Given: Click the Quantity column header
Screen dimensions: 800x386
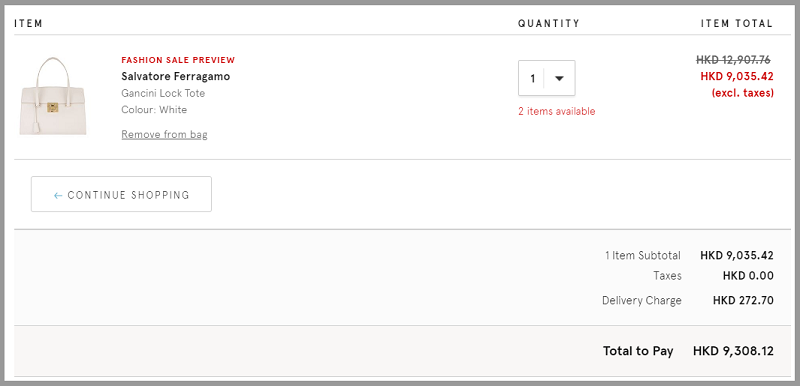Looking at the screenshot, I should (549, 23).
